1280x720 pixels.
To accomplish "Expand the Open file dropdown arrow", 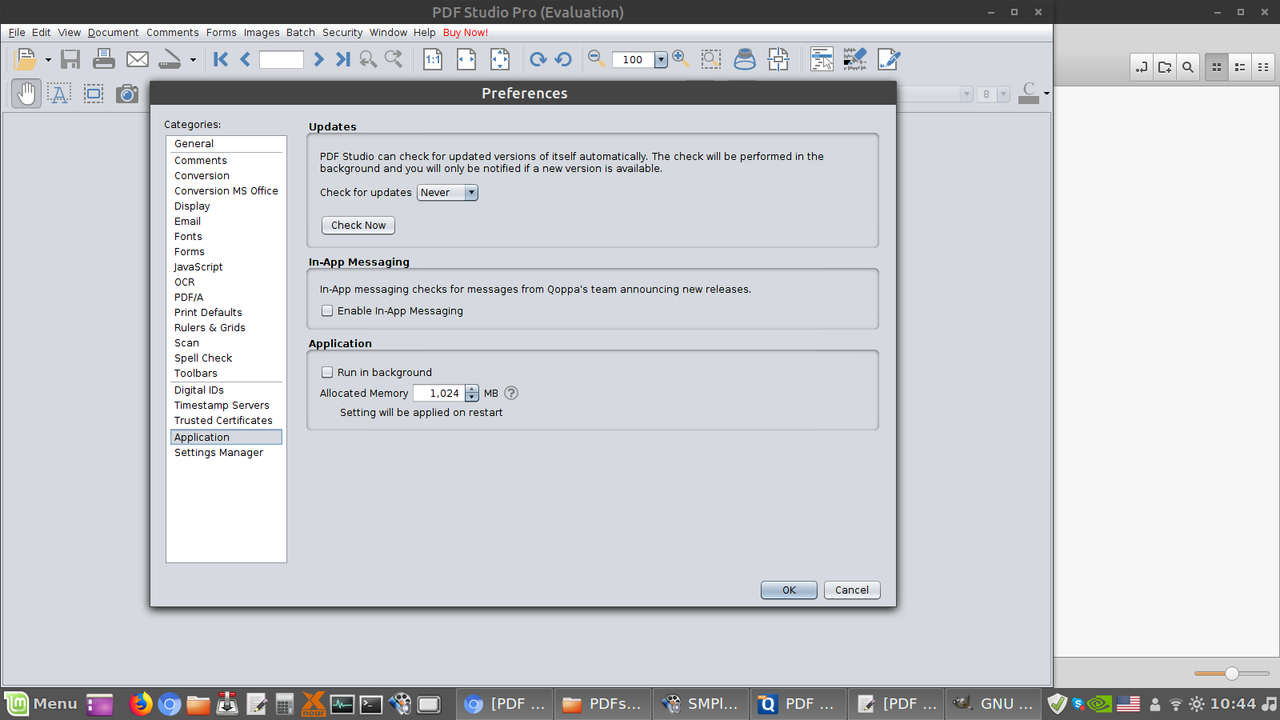I will pos(48,60).
